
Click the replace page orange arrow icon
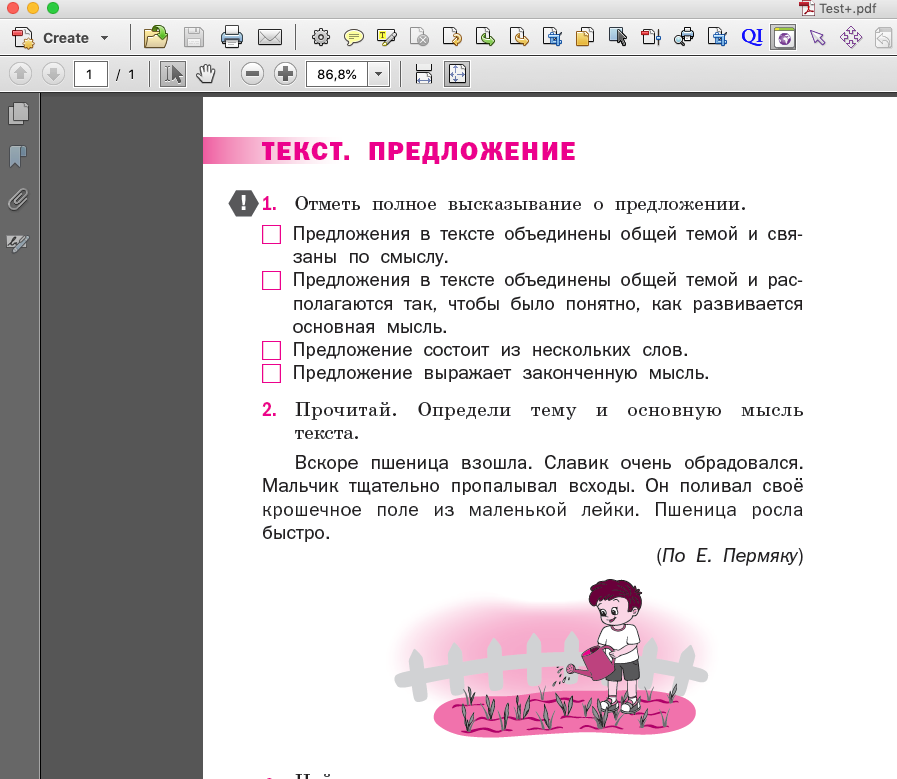[x=519, y=38]
